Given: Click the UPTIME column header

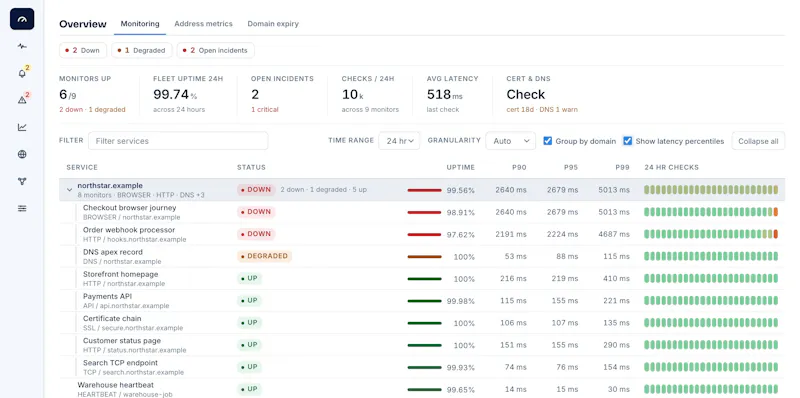Looking at the screenshot, I should tap(461, 167).
